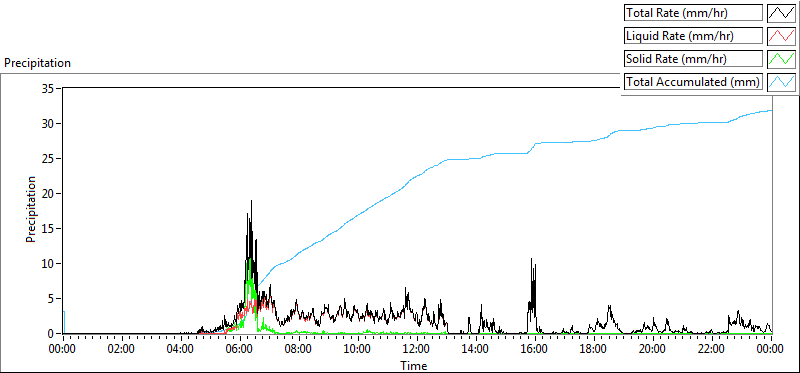
Task: Click the Solid Rate green line swatch
Action: [781, 58]
